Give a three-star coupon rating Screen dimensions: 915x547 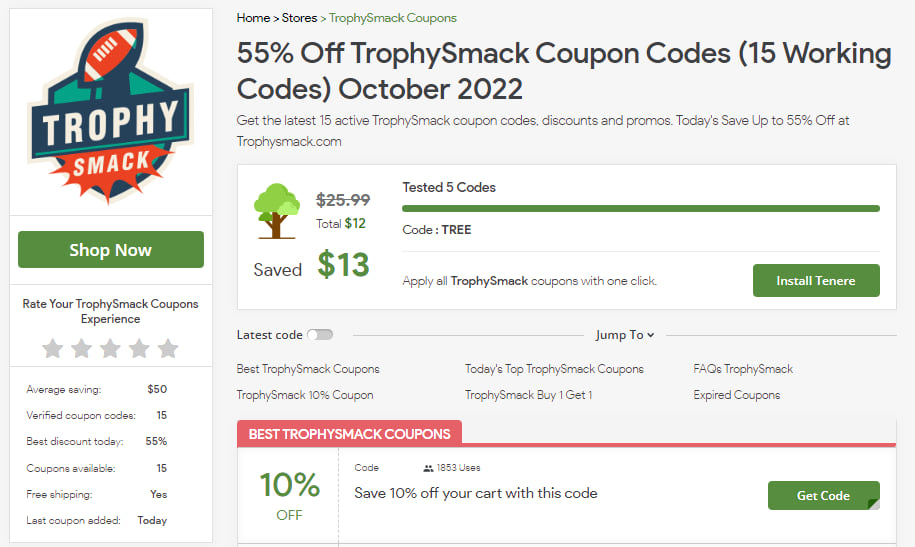[111, 348]
